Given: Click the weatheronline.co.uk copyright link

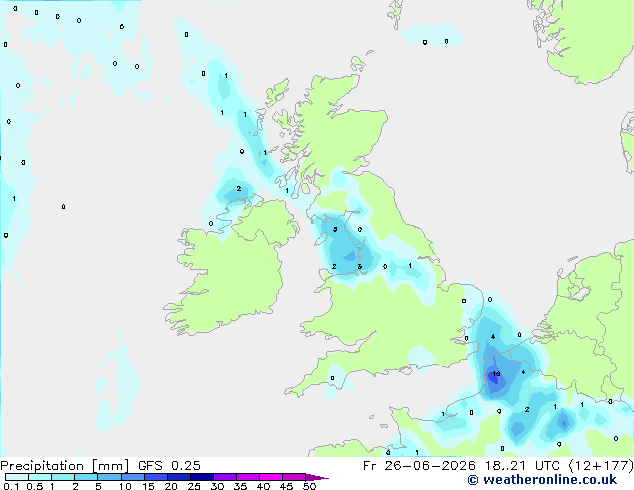Looking at the screenshot, I should click(x=542, y=480).
